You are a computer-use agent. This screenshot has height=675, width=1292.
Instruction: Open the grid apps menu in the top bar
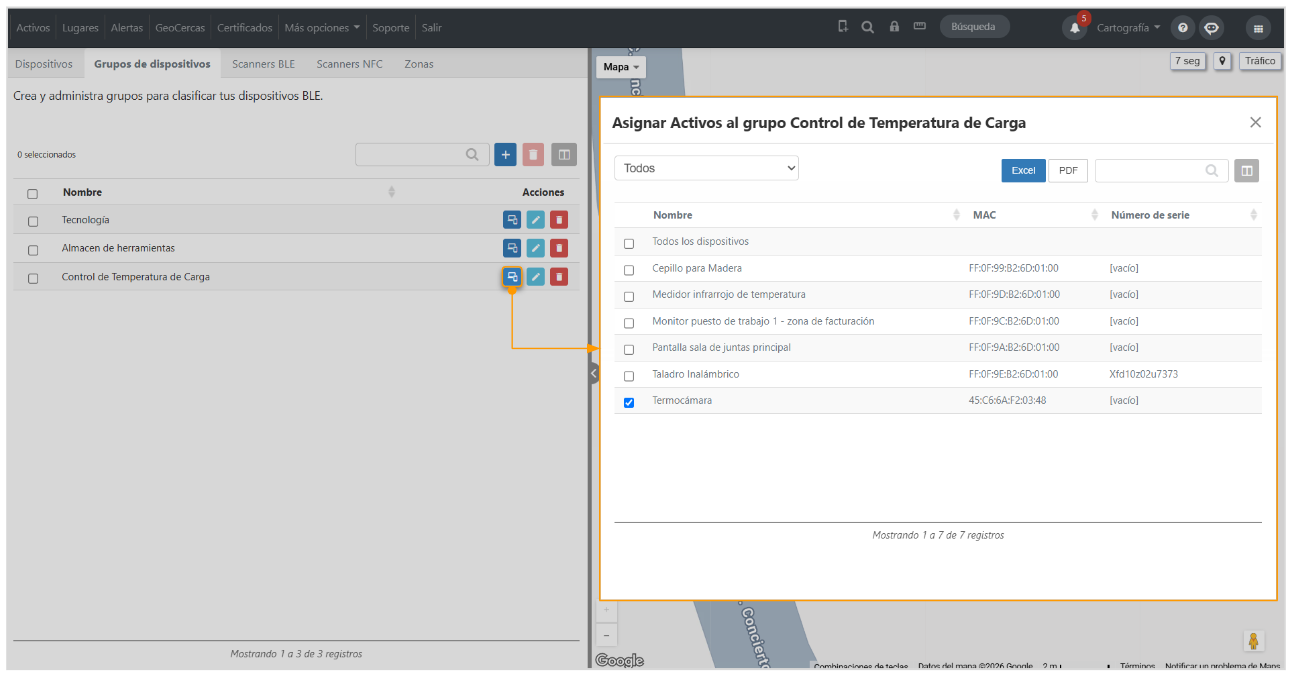point(1258,28)
